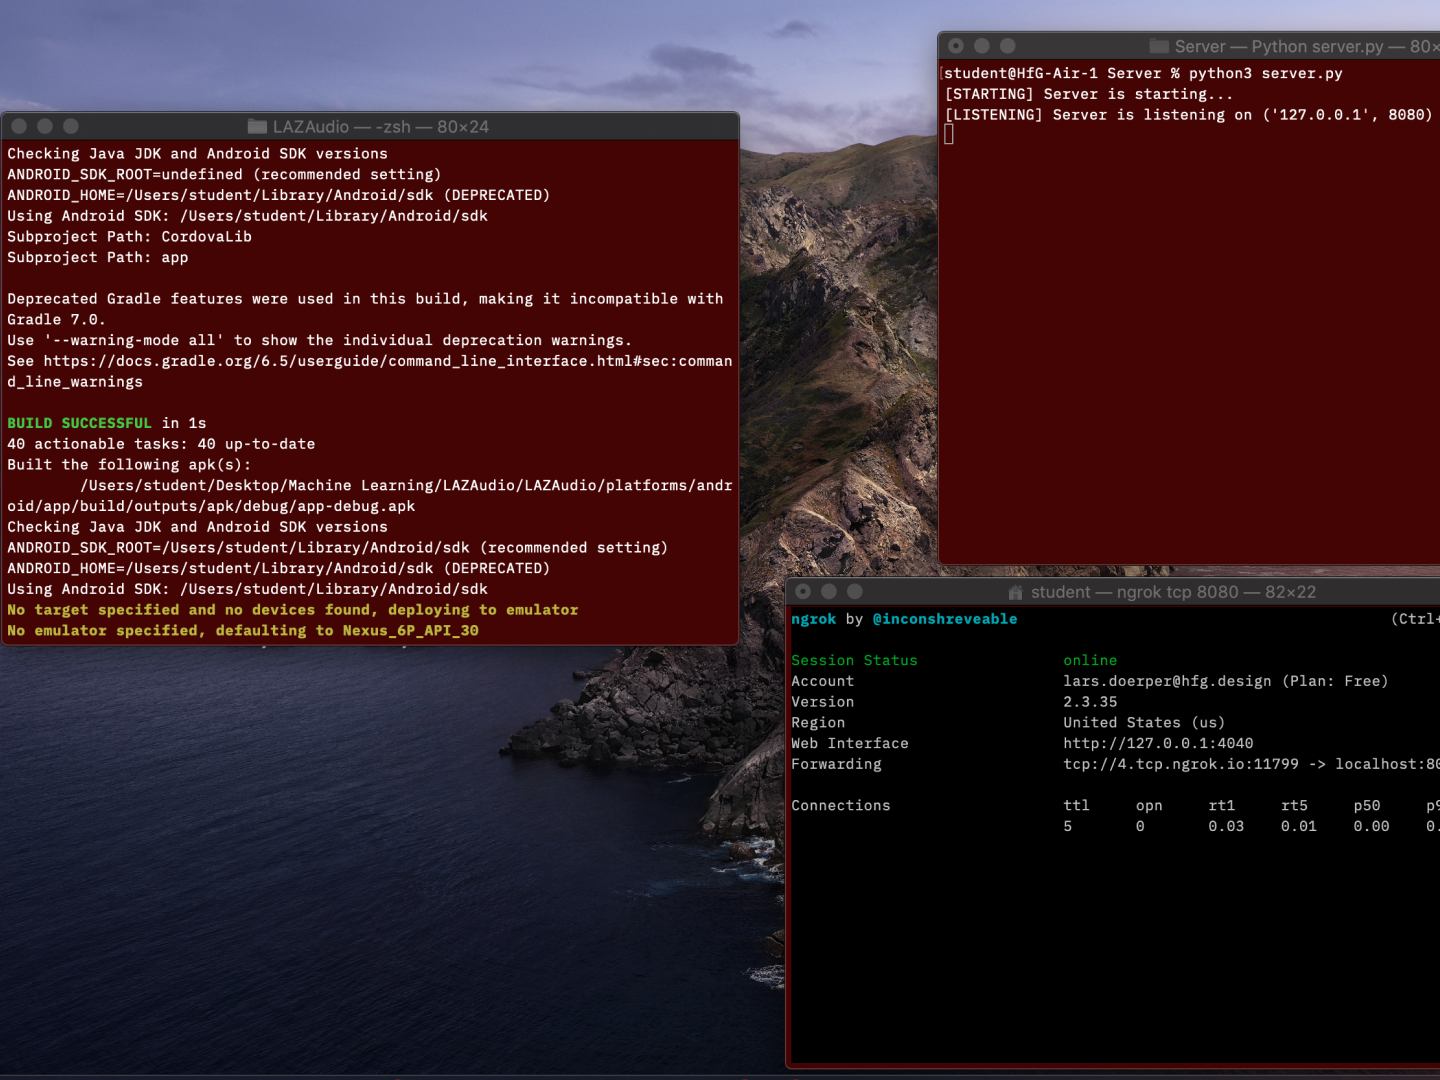Click the '[LISTENING] Server is listening' line
The height and width of the screenshot is (1080, 1440).
point(1188,115)
